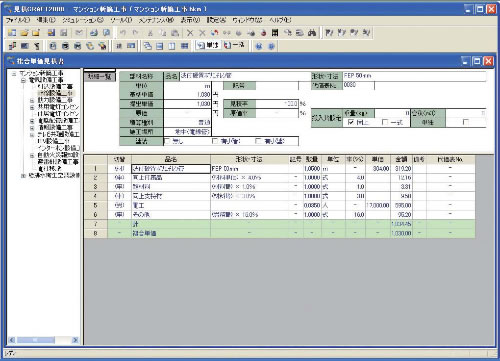Image resolution: width=500 pixels, height=361 pixels.
Task: Select the ITV設備工事 tree item
Action: point(53,141)
